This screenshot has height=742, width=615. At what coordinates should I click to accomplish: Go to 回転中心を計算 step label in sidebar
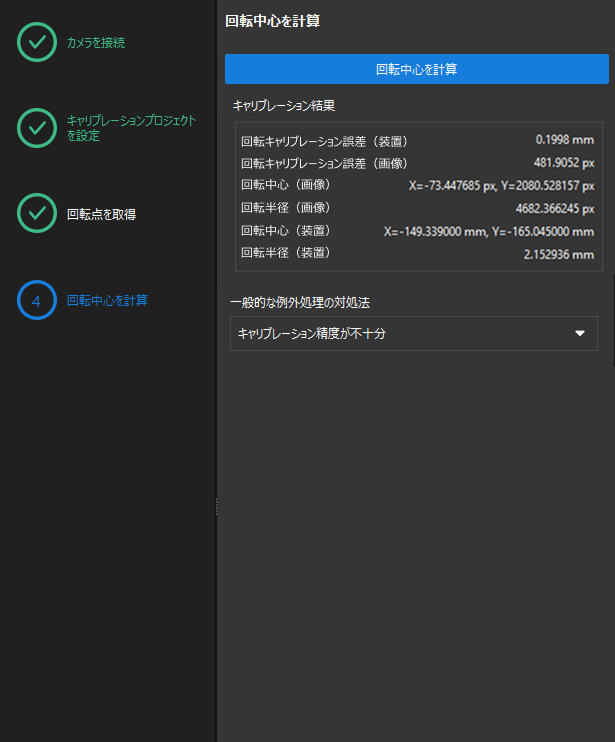pos(107,300)
